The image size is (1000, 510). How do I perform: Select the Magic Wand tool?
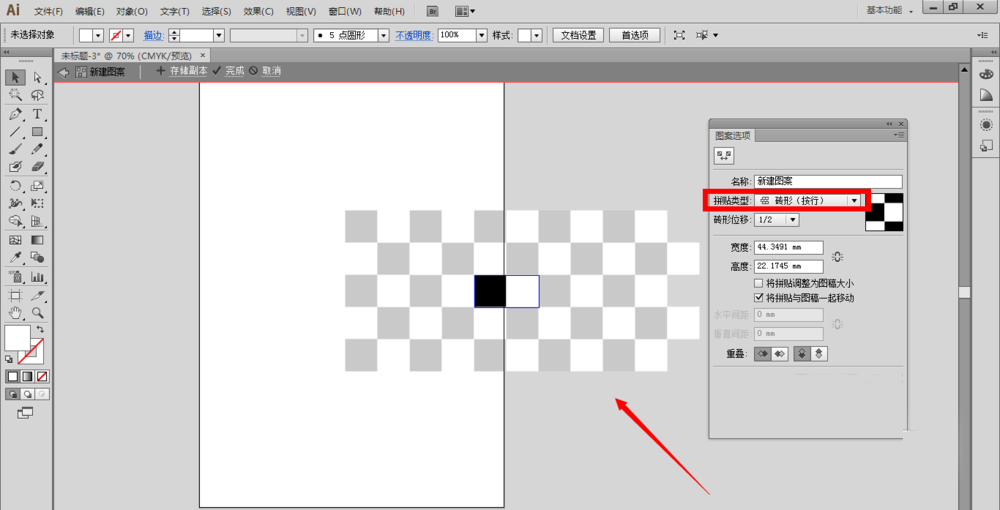tap(15, 96)
